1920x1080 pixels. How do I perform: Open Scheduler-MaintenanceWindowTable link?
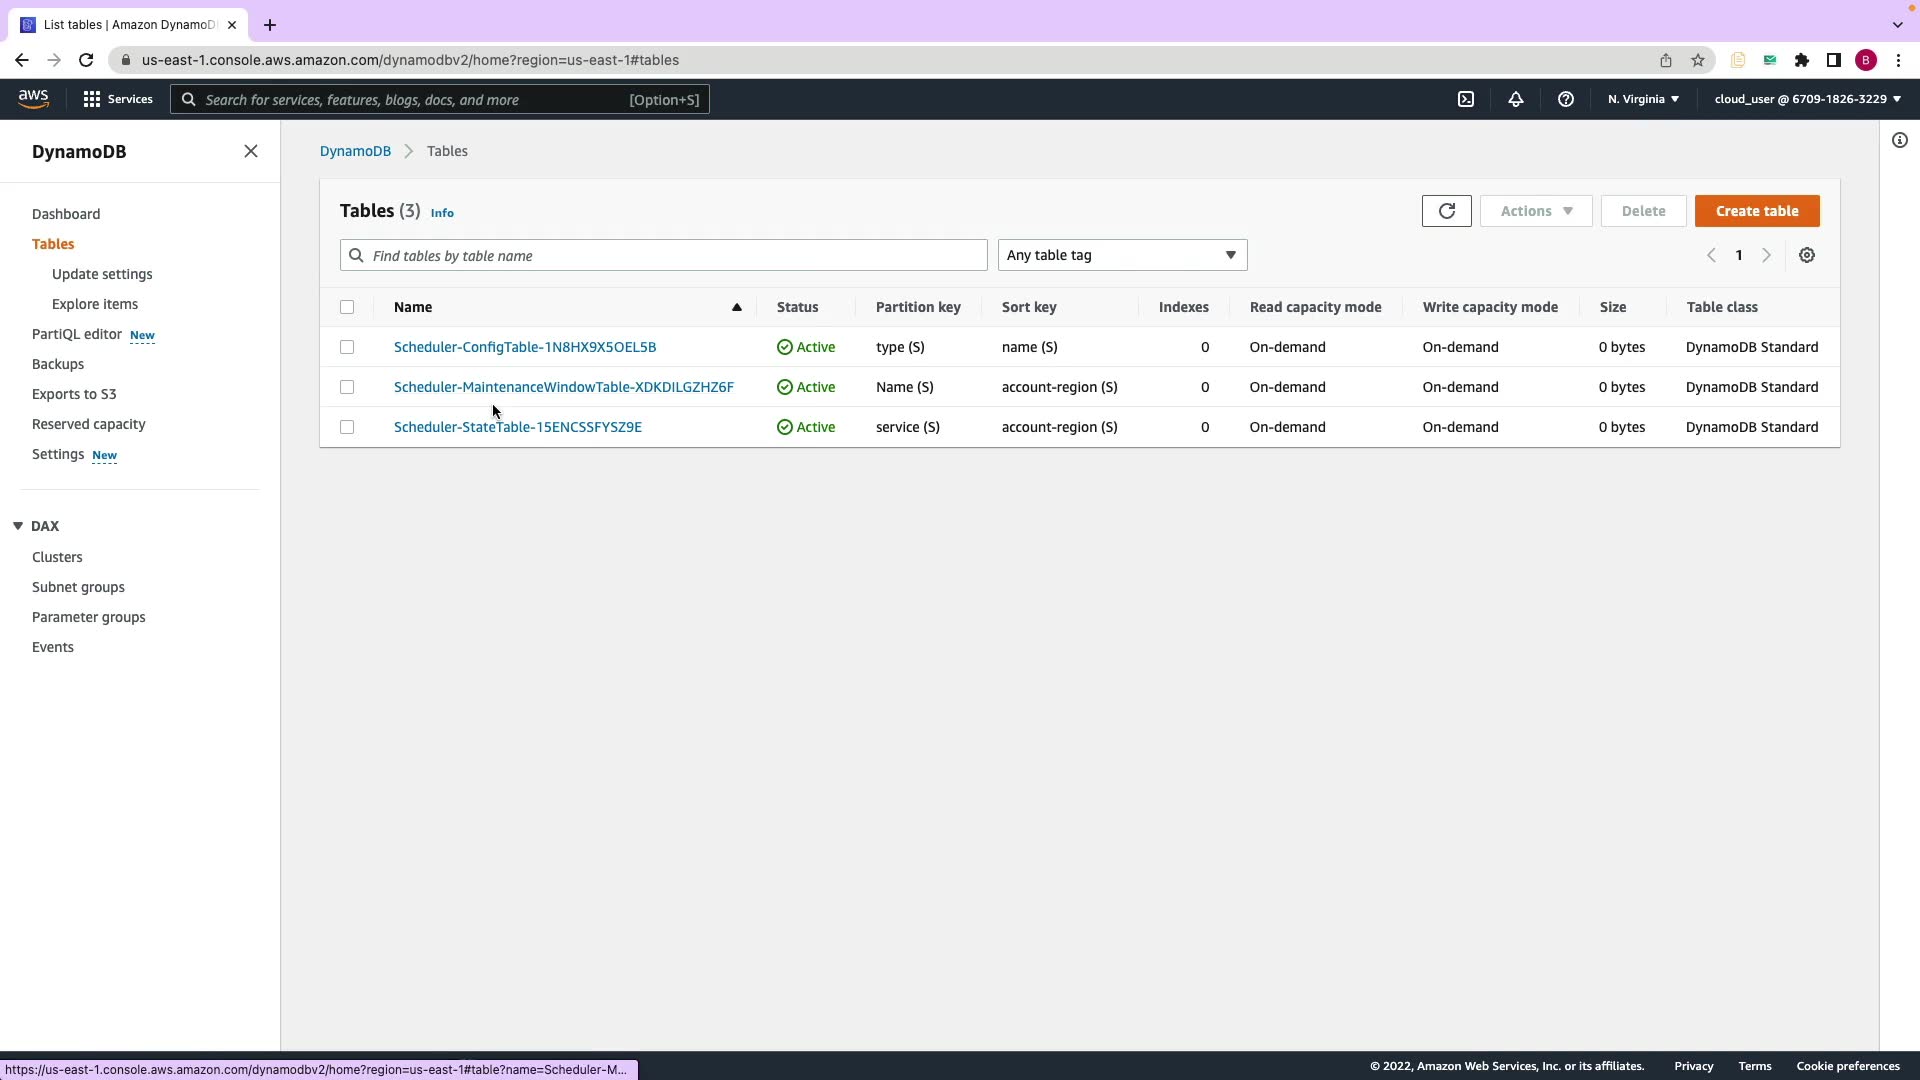click(563, 387)
